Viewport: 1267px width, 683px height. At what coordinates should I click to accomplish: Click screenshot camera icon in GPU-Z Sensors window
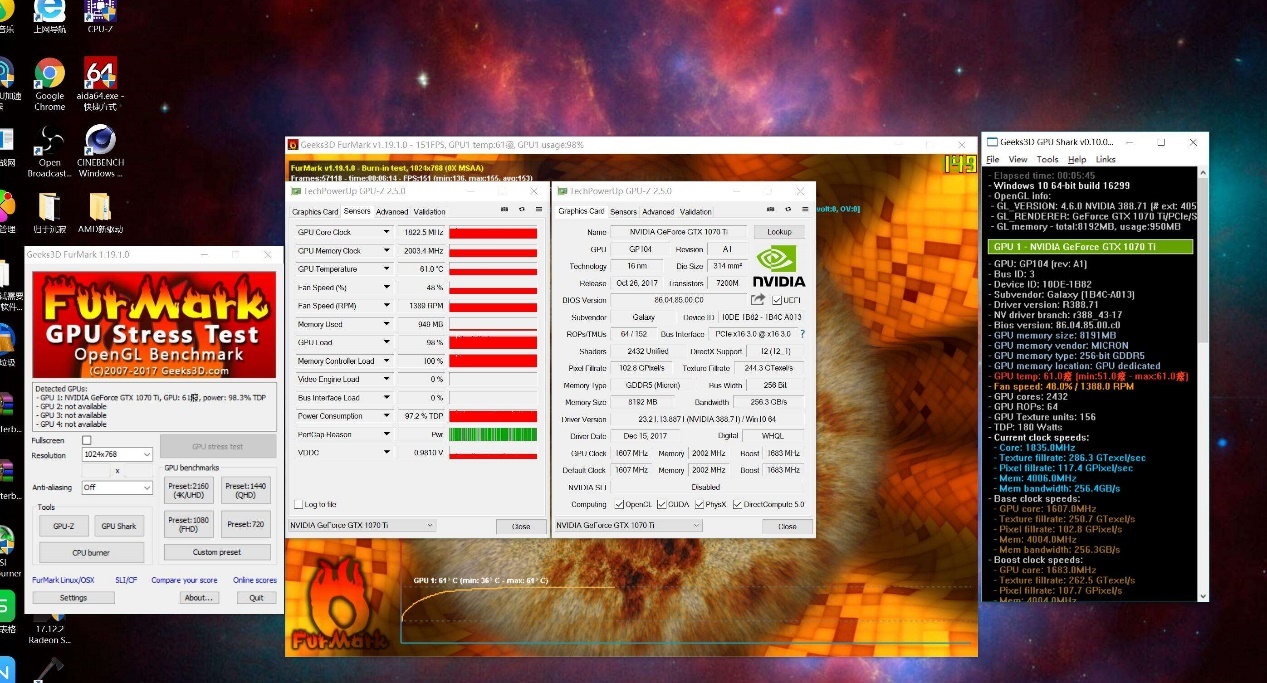tap(505, 210)
